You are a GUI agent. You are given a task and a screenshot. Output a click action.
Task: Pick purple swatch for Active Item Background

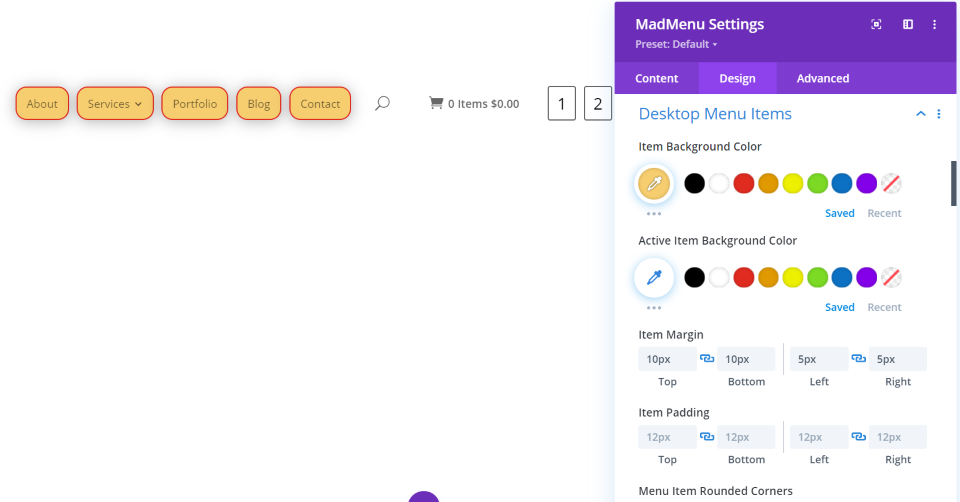click(x=866, y=277)
